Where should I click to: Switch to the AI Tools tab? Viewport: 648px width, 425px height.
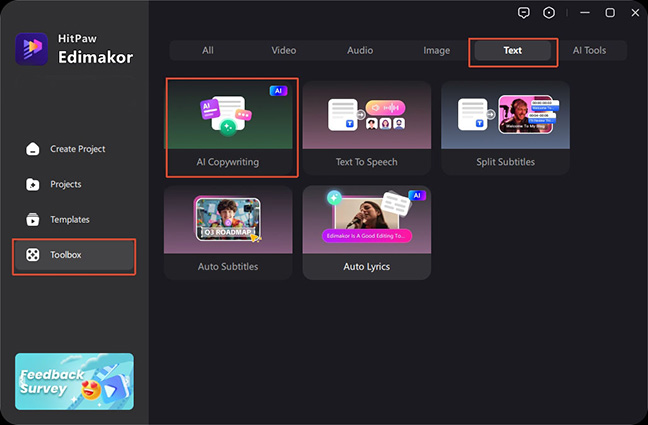coord(589,50)
